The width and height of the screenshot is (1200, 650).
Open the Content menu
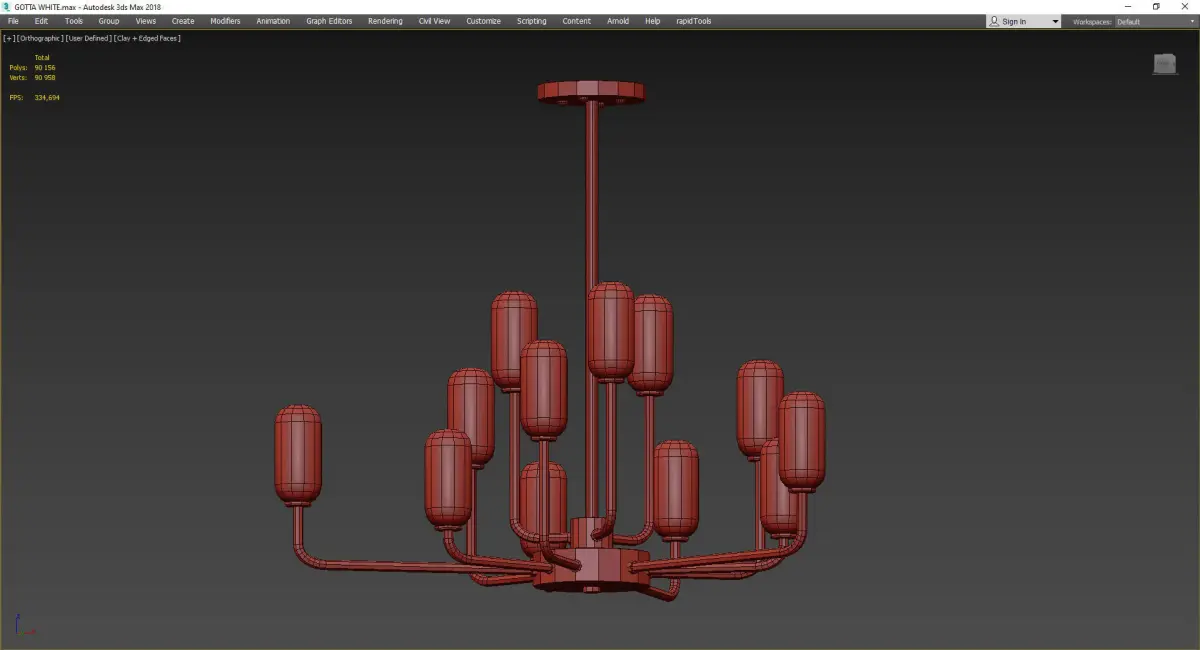point(576,21)
